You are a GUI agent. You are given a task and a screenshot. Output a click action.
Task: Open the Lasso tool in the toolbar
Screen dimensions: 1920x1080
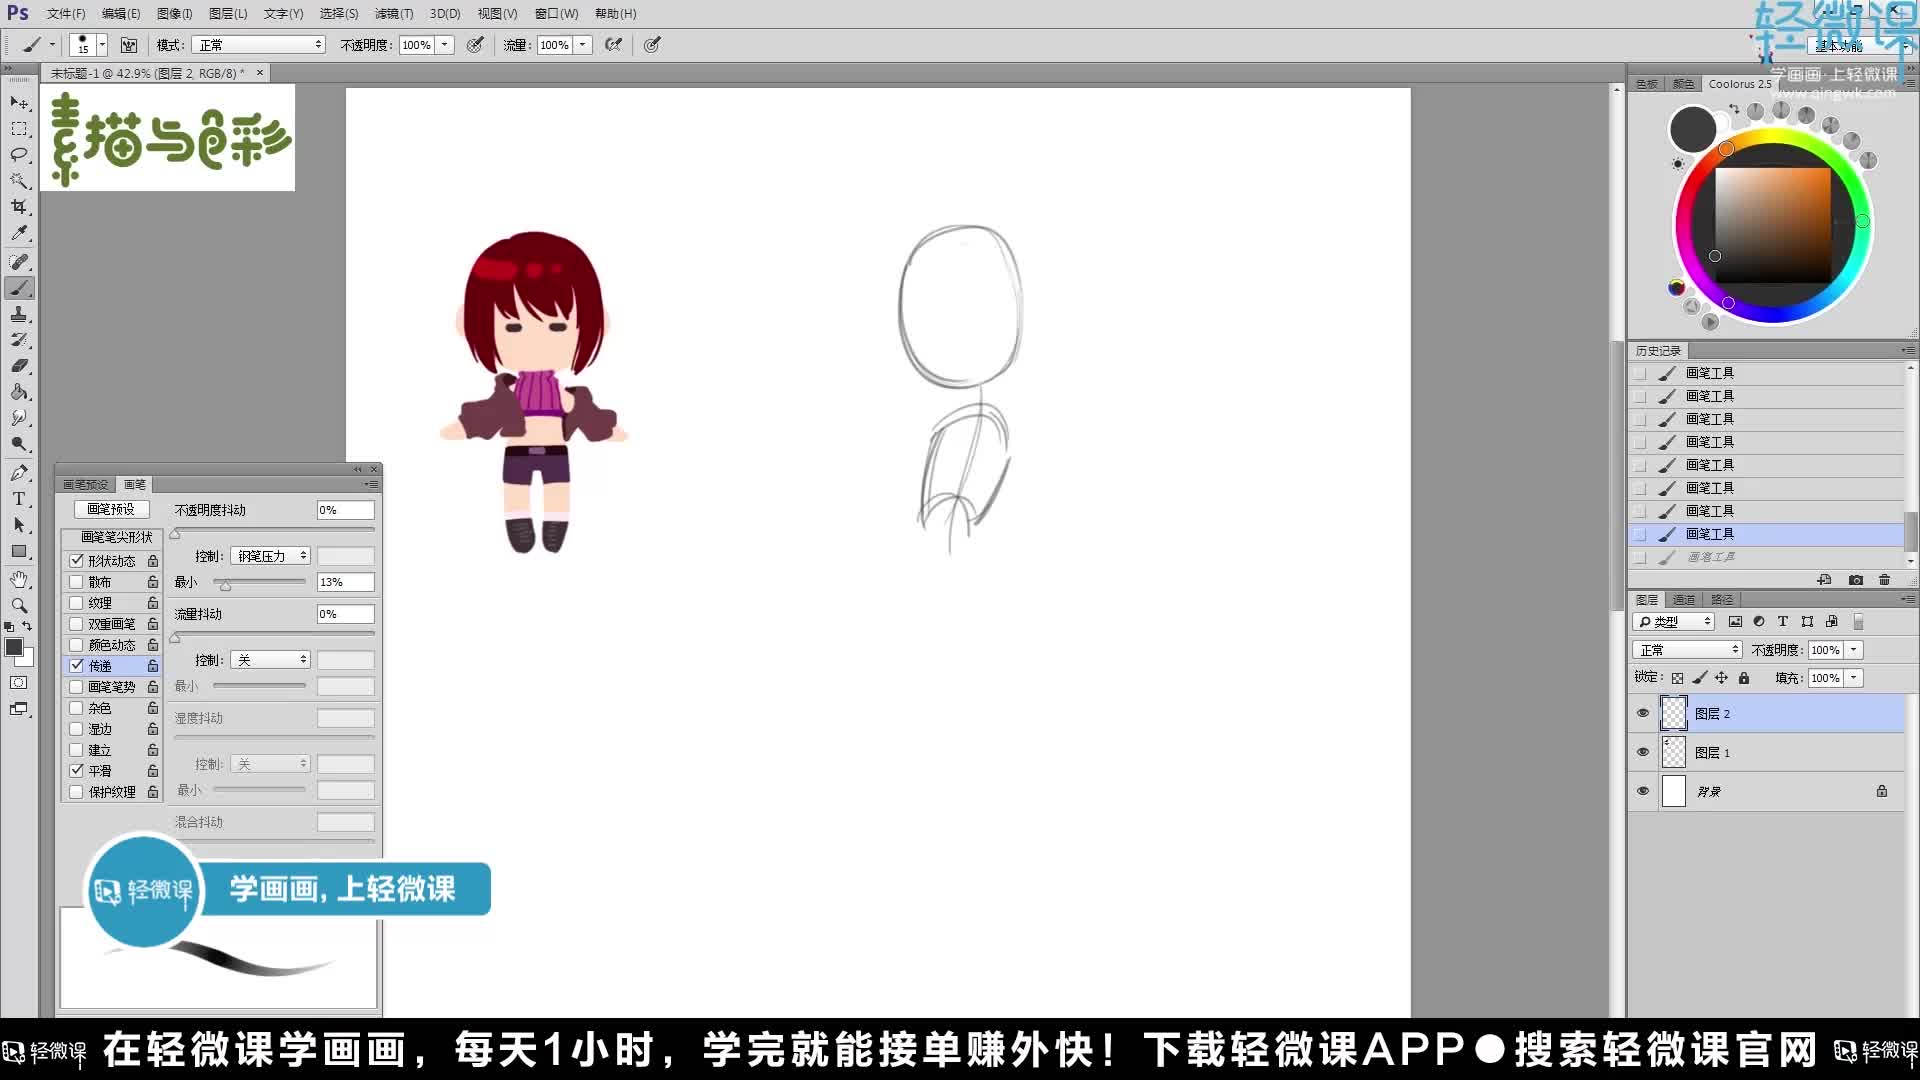19,155
